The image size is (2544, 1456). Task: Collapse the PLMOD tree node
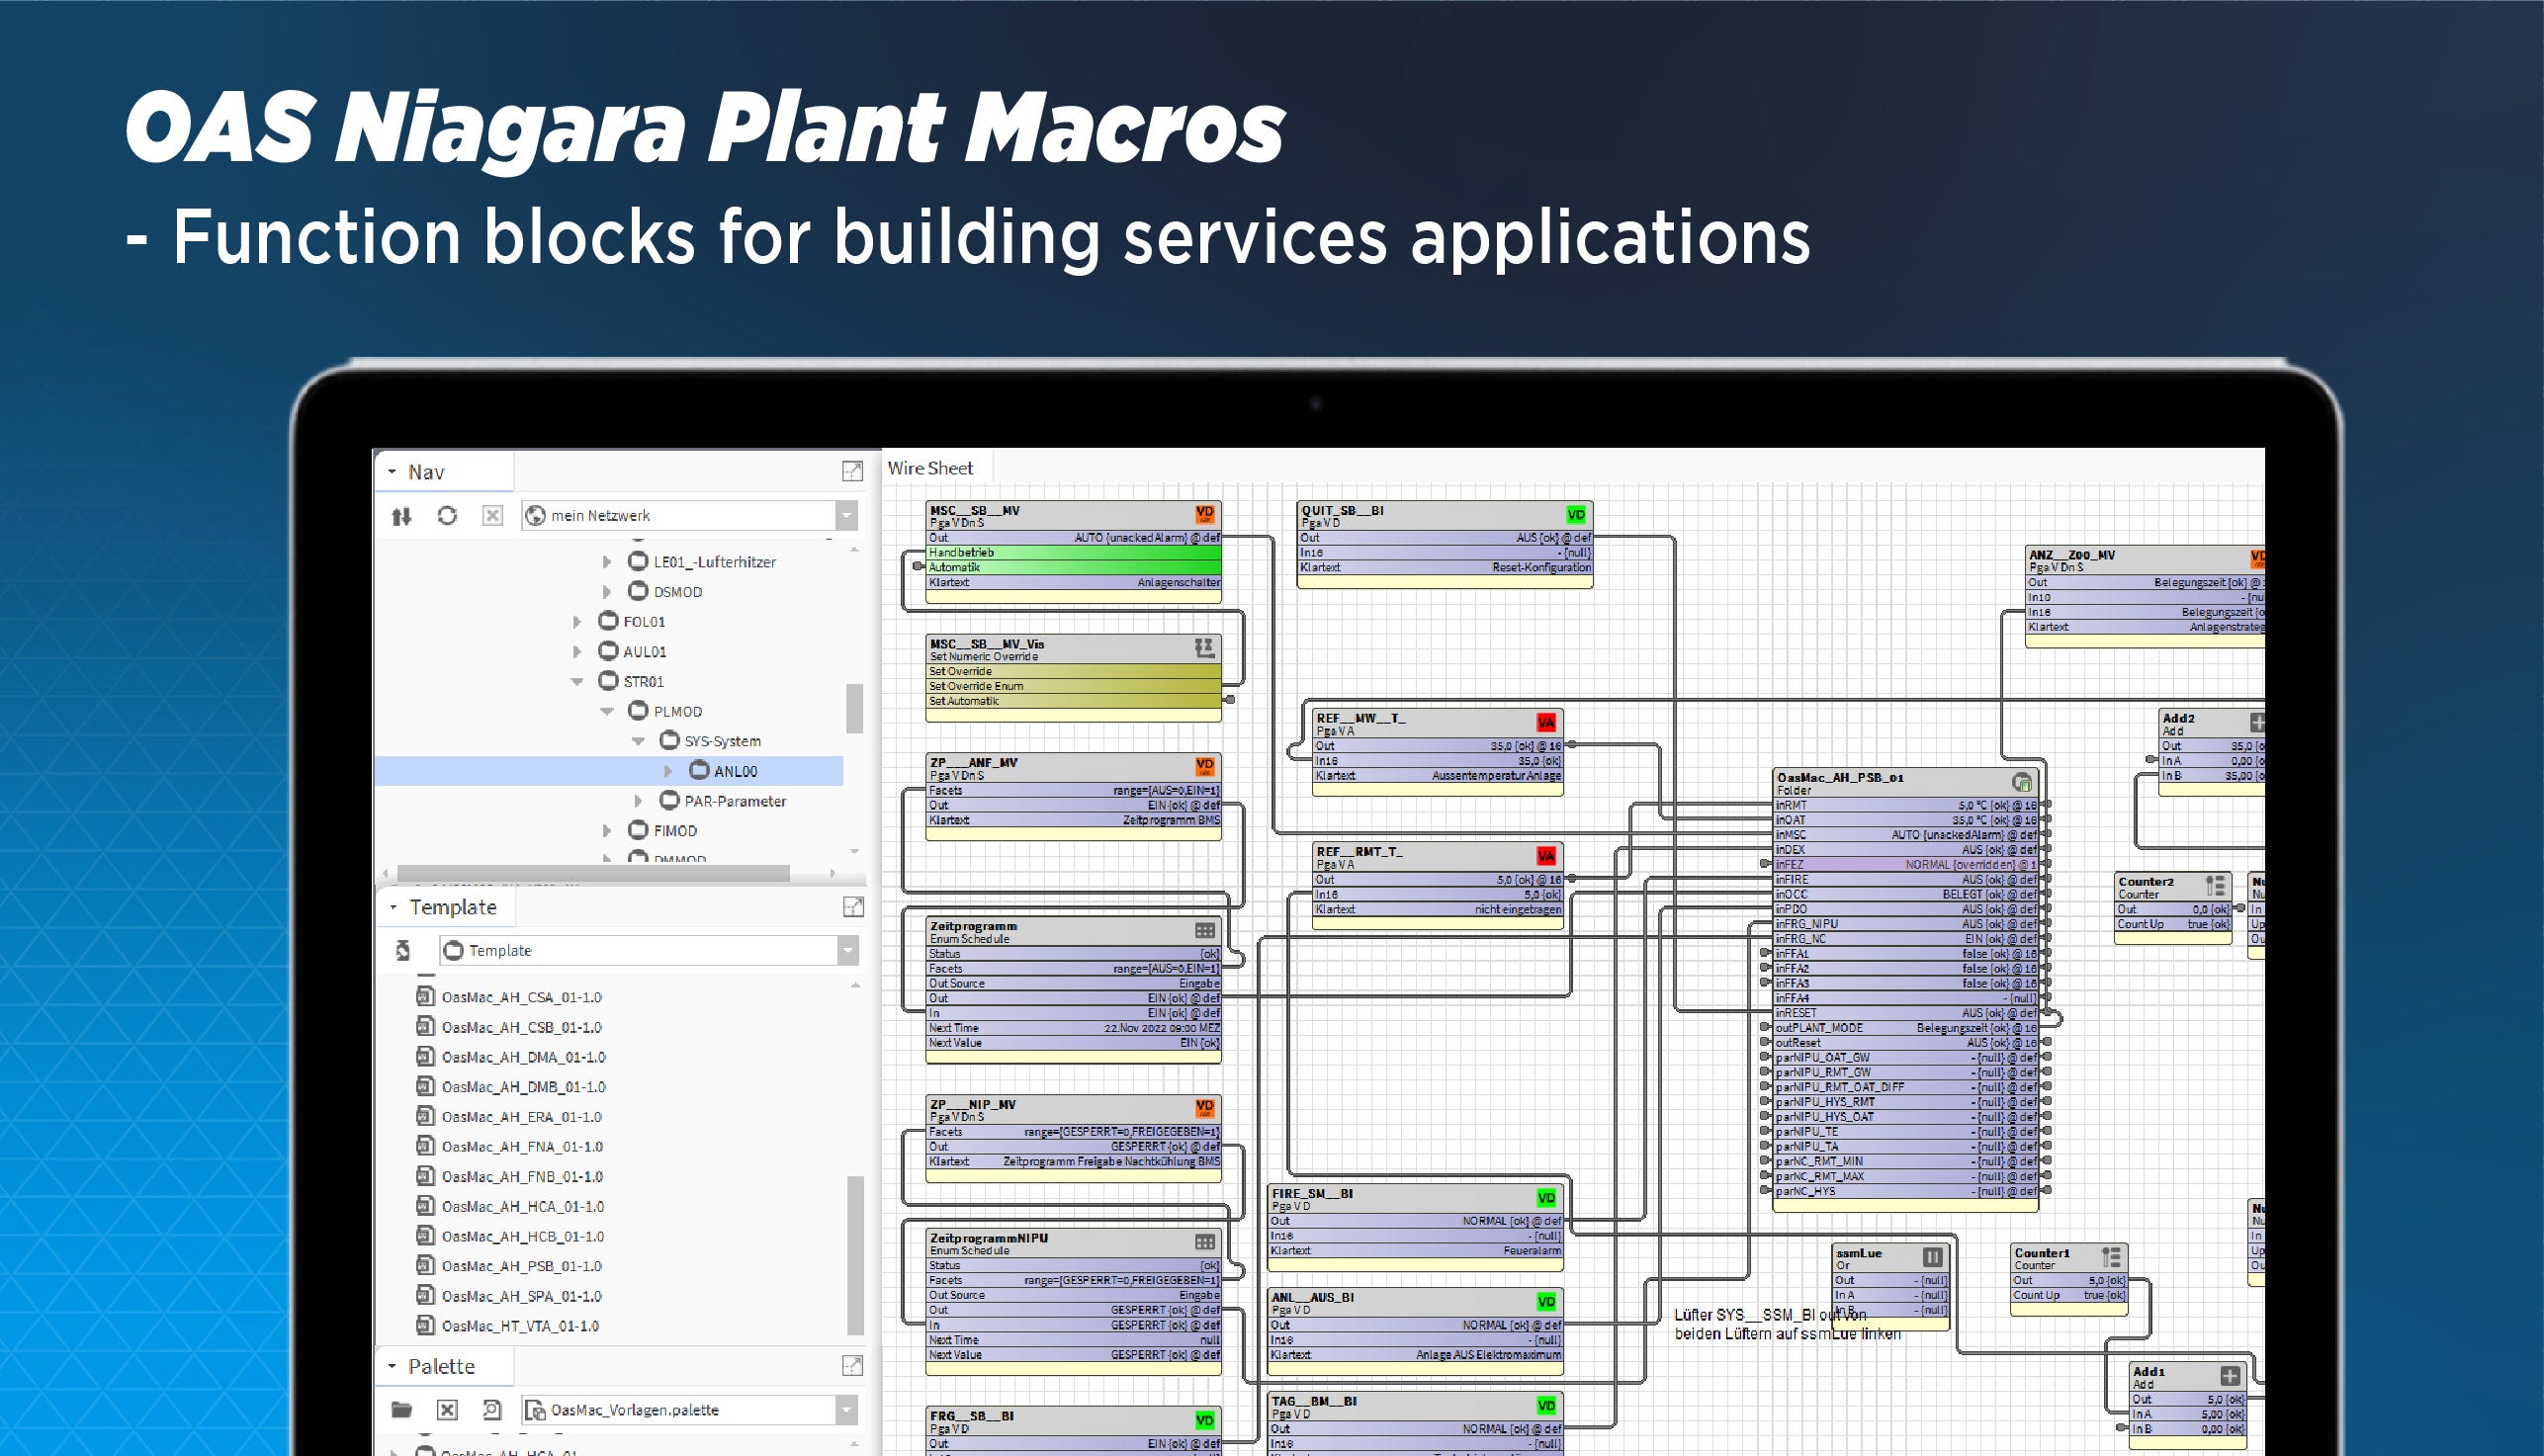point(607,712)
